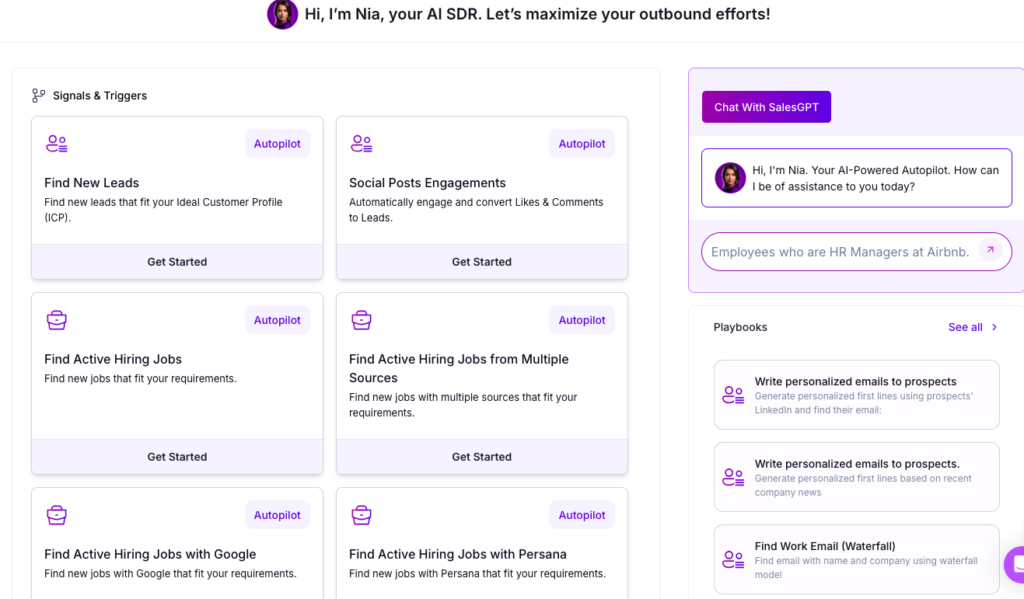Click Nia's avatar in the page header

click(282, 14)
